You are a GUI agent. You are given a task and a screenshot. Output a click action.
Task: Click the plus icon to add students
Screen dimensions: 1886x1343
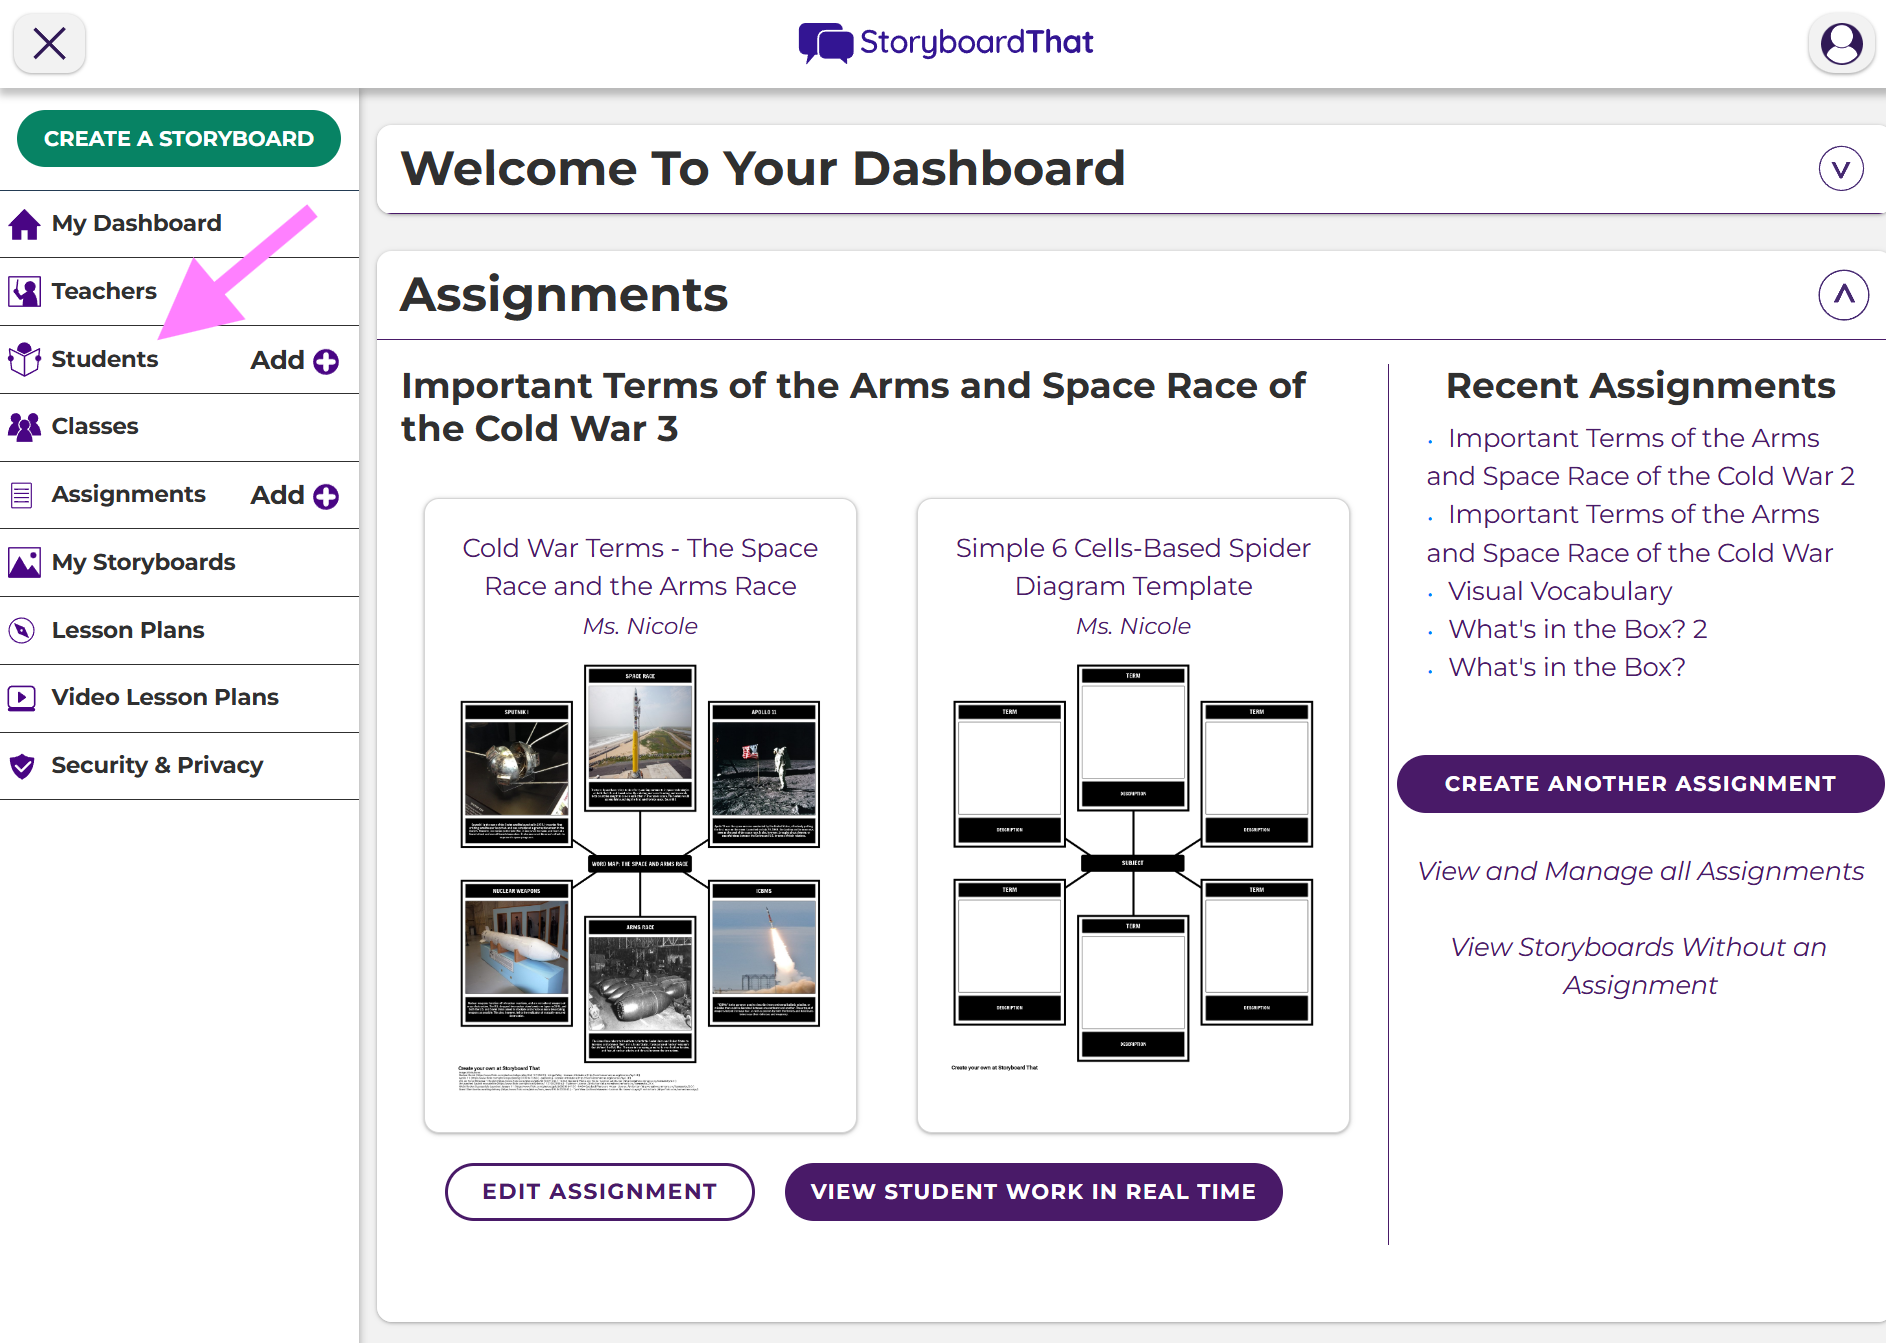coord(326,361)
